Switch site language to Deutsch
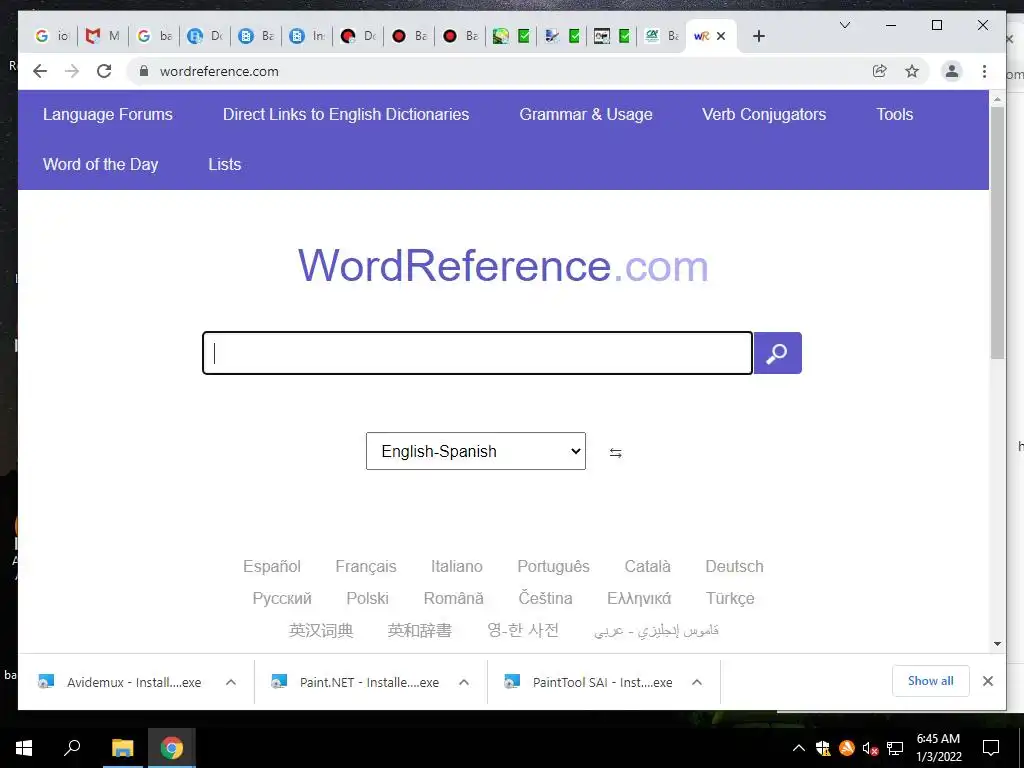This screenshot has height=768, width=1024. coord(734,566)
